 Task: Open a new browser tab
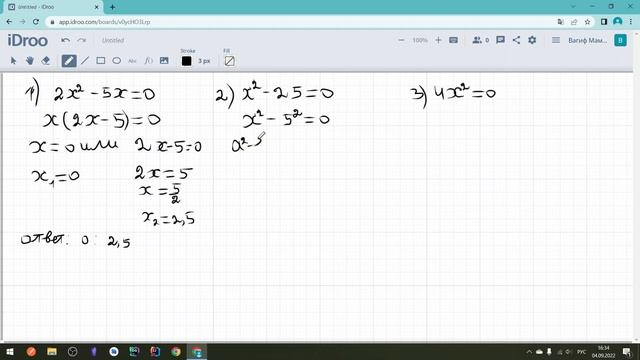coord(112,7)
